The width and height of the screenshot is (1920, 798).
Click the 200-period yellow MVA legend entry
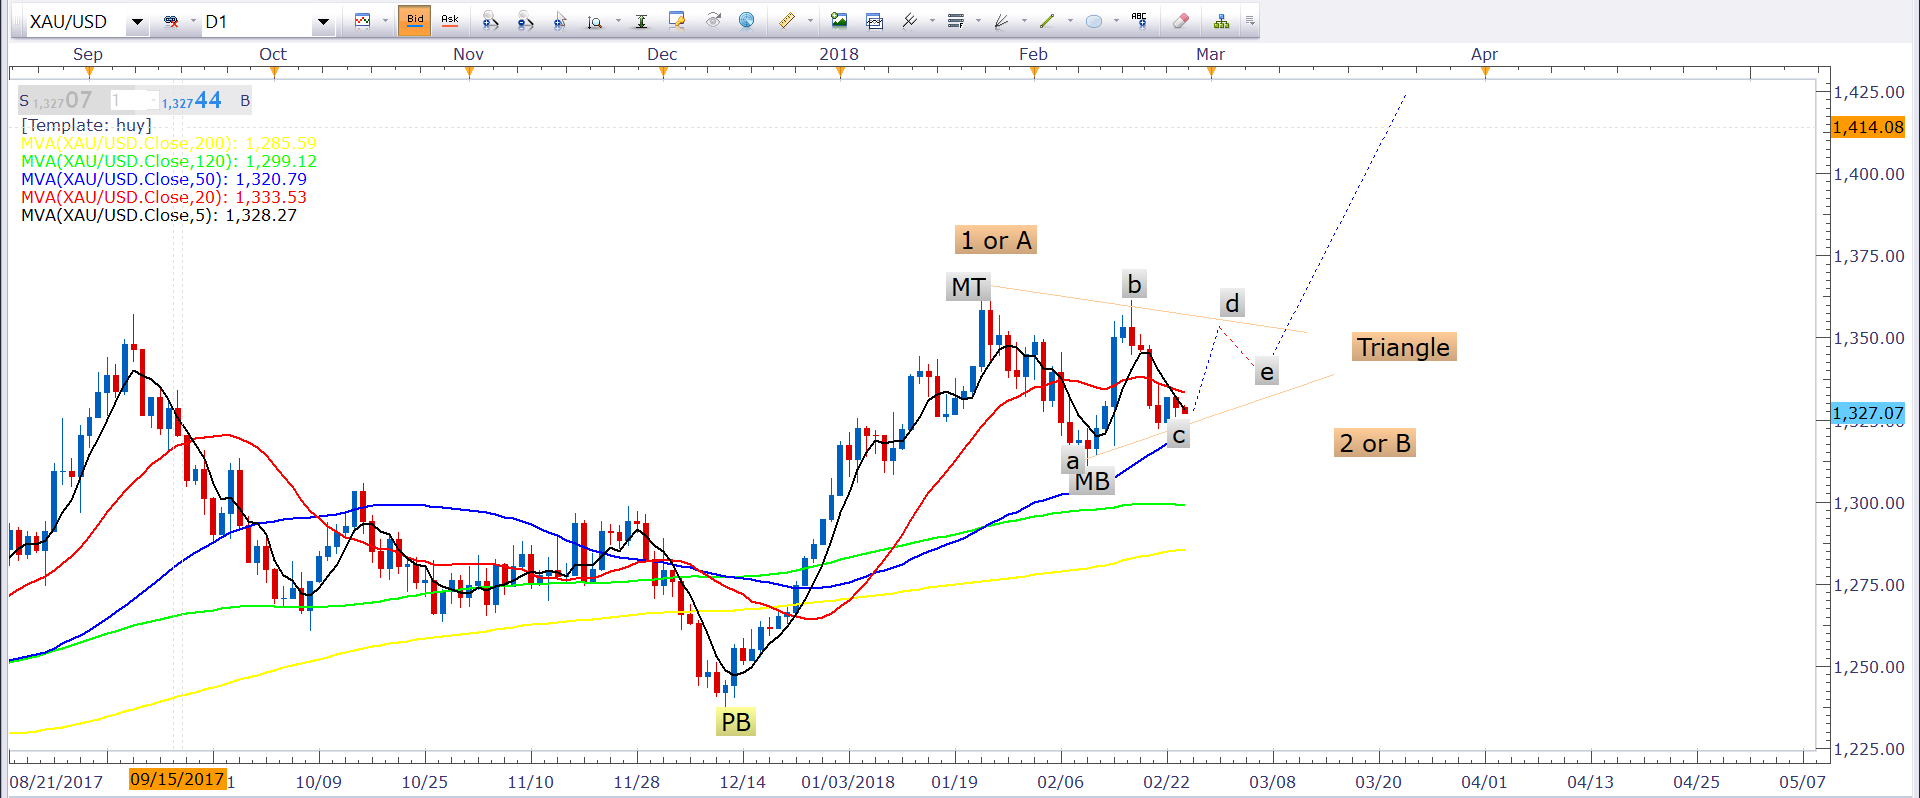point(168,143)
